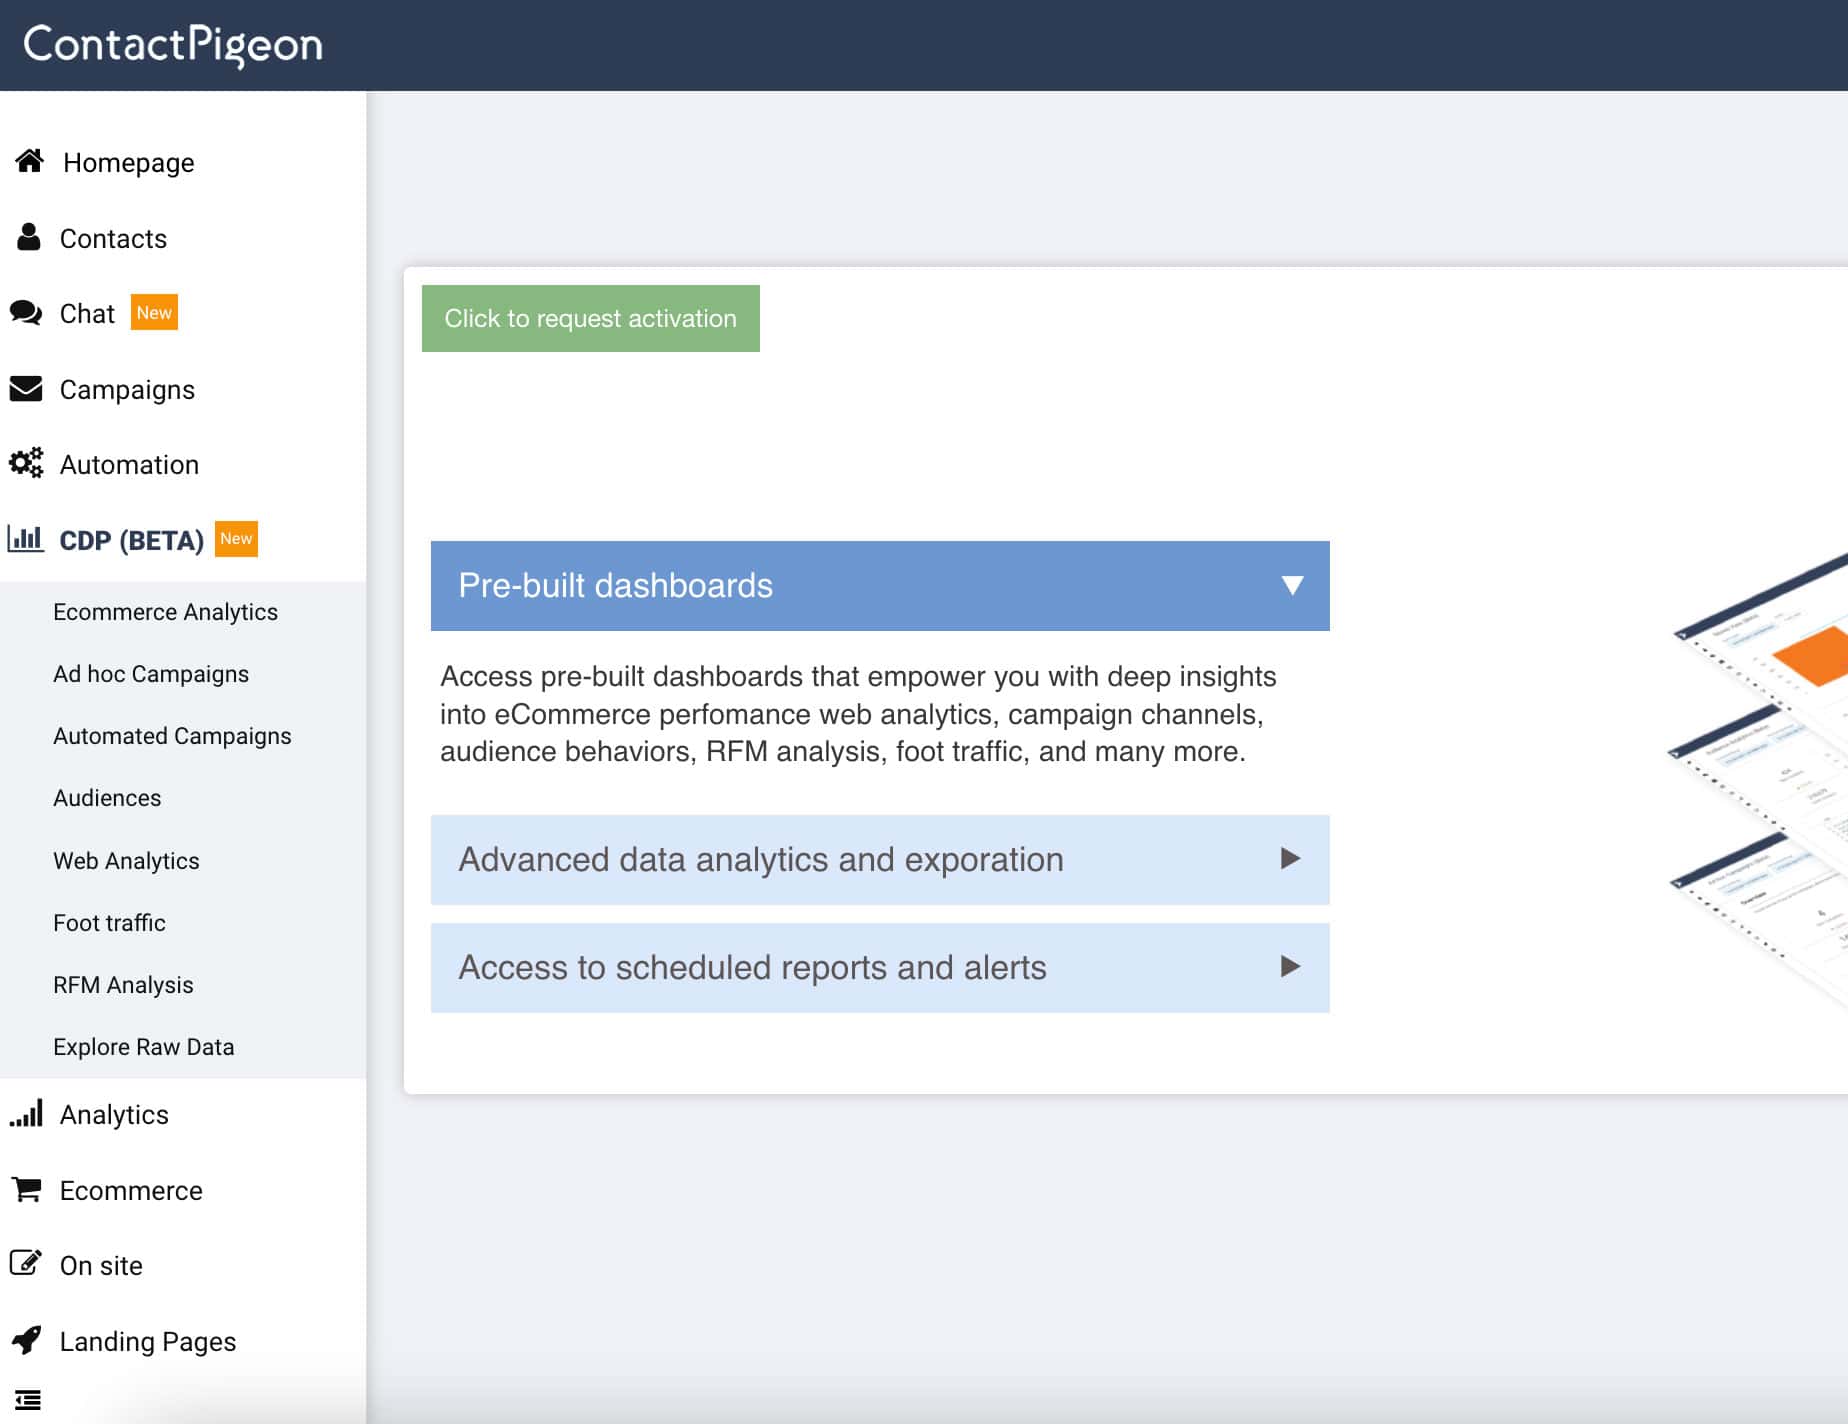
Task: Select Automated Campaigns submenu item
Action: (x=172, y=736)
